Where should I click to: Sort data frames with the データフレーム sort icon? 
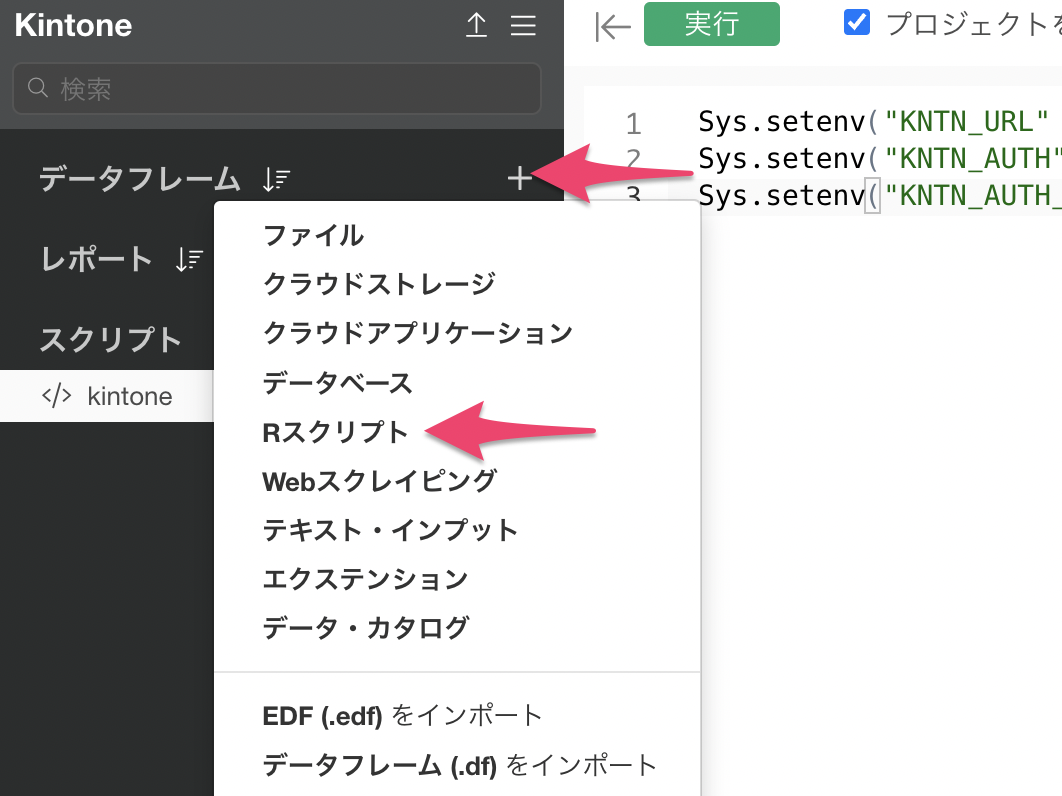(276, 180)
